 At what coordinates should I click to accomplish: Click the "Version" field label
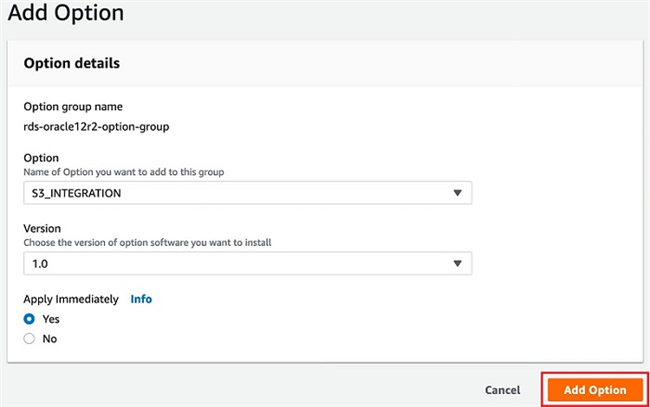click(x=42, y=228)
